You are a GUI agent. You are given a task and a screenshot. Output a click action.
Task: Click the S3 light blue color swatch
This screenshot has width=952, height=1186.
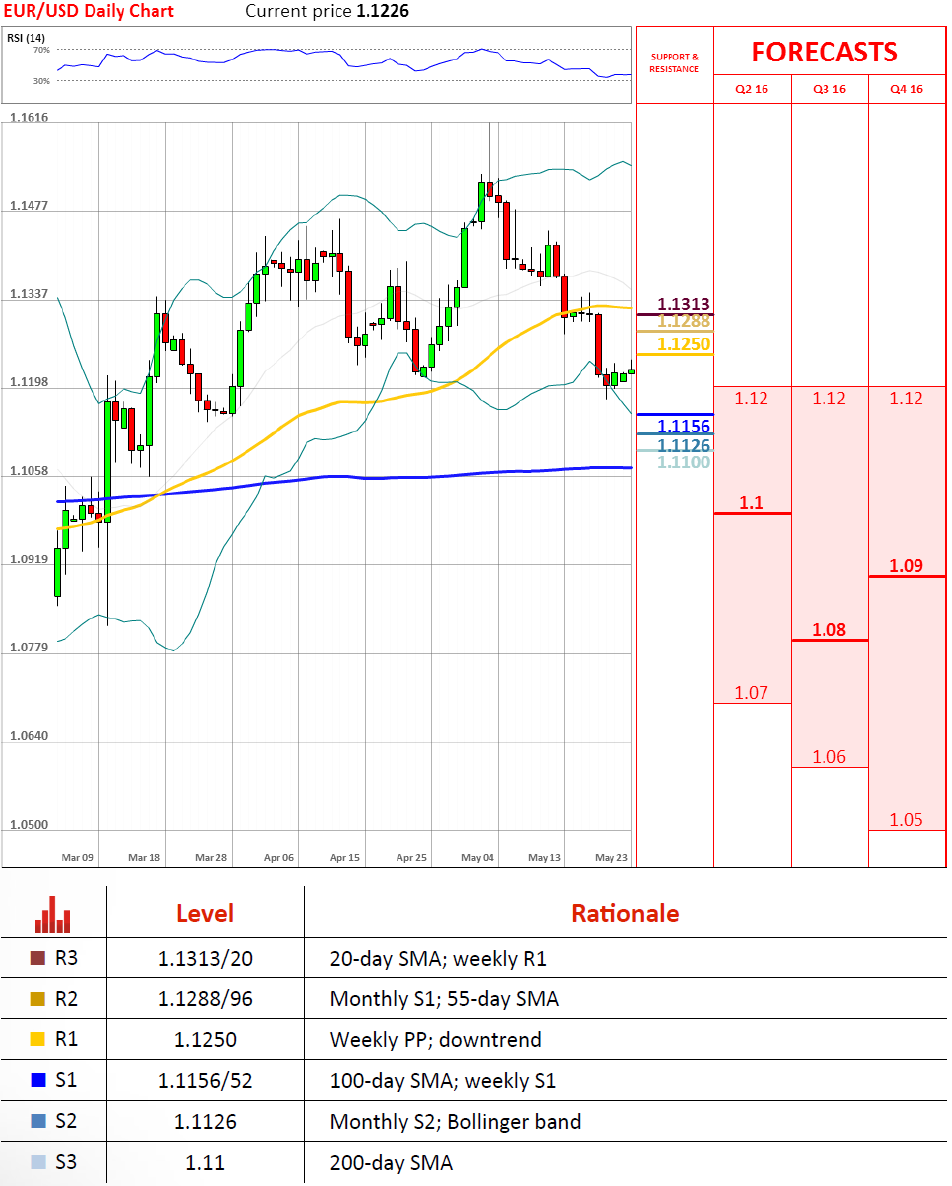[37, 1162]
